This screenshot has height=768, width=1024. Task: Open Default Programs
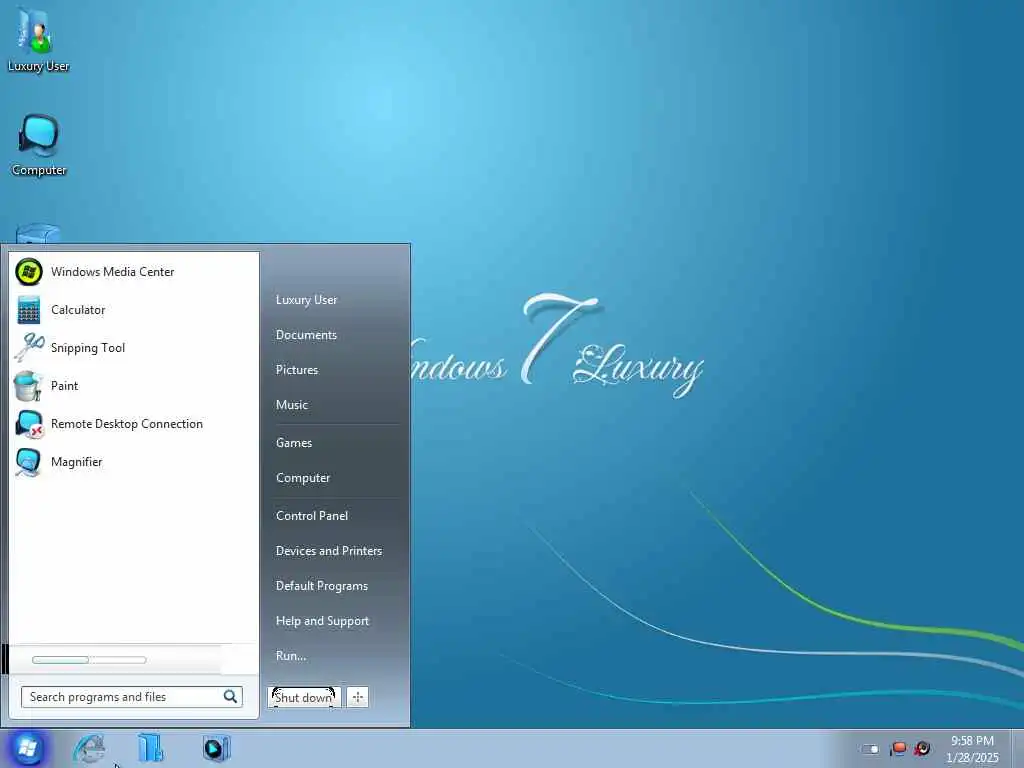coord(321,586)
